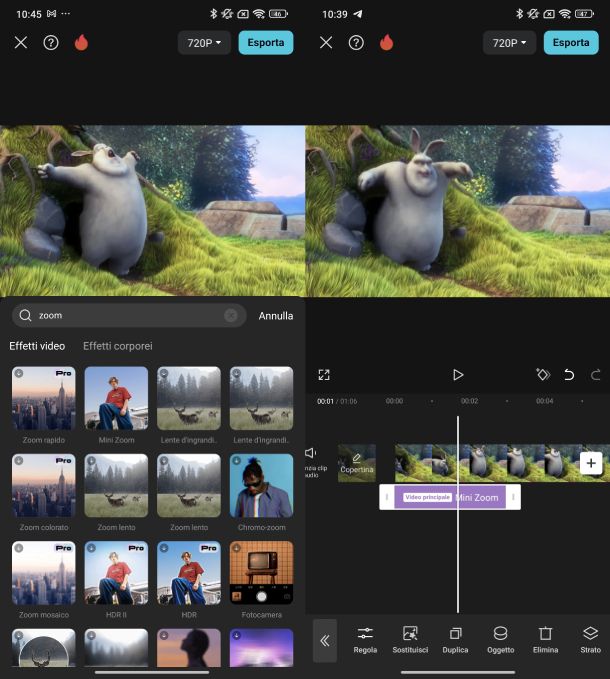Select the Chromo-zoom effect
This screenshot has height=679, width=610.
coord(261,485)
